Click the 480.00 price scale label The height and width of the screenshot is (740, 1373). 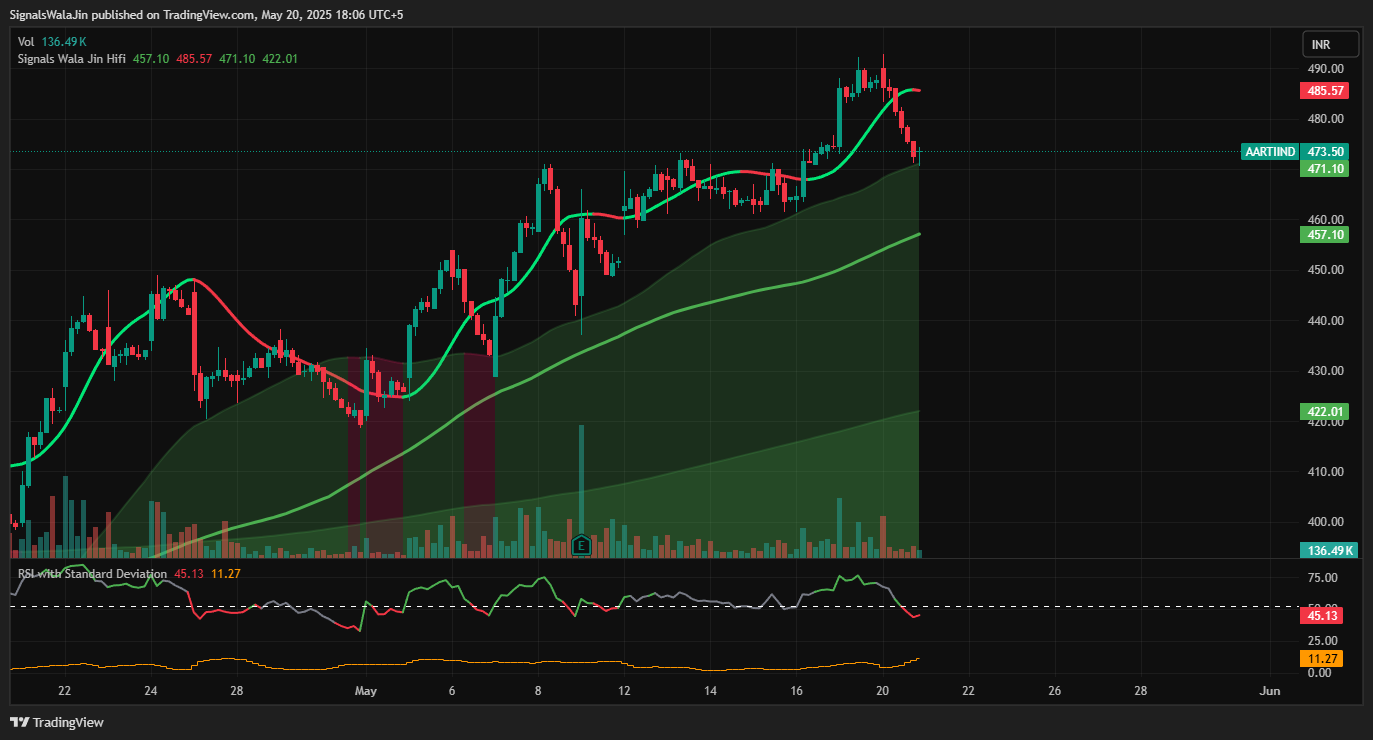click(1325, 119)
